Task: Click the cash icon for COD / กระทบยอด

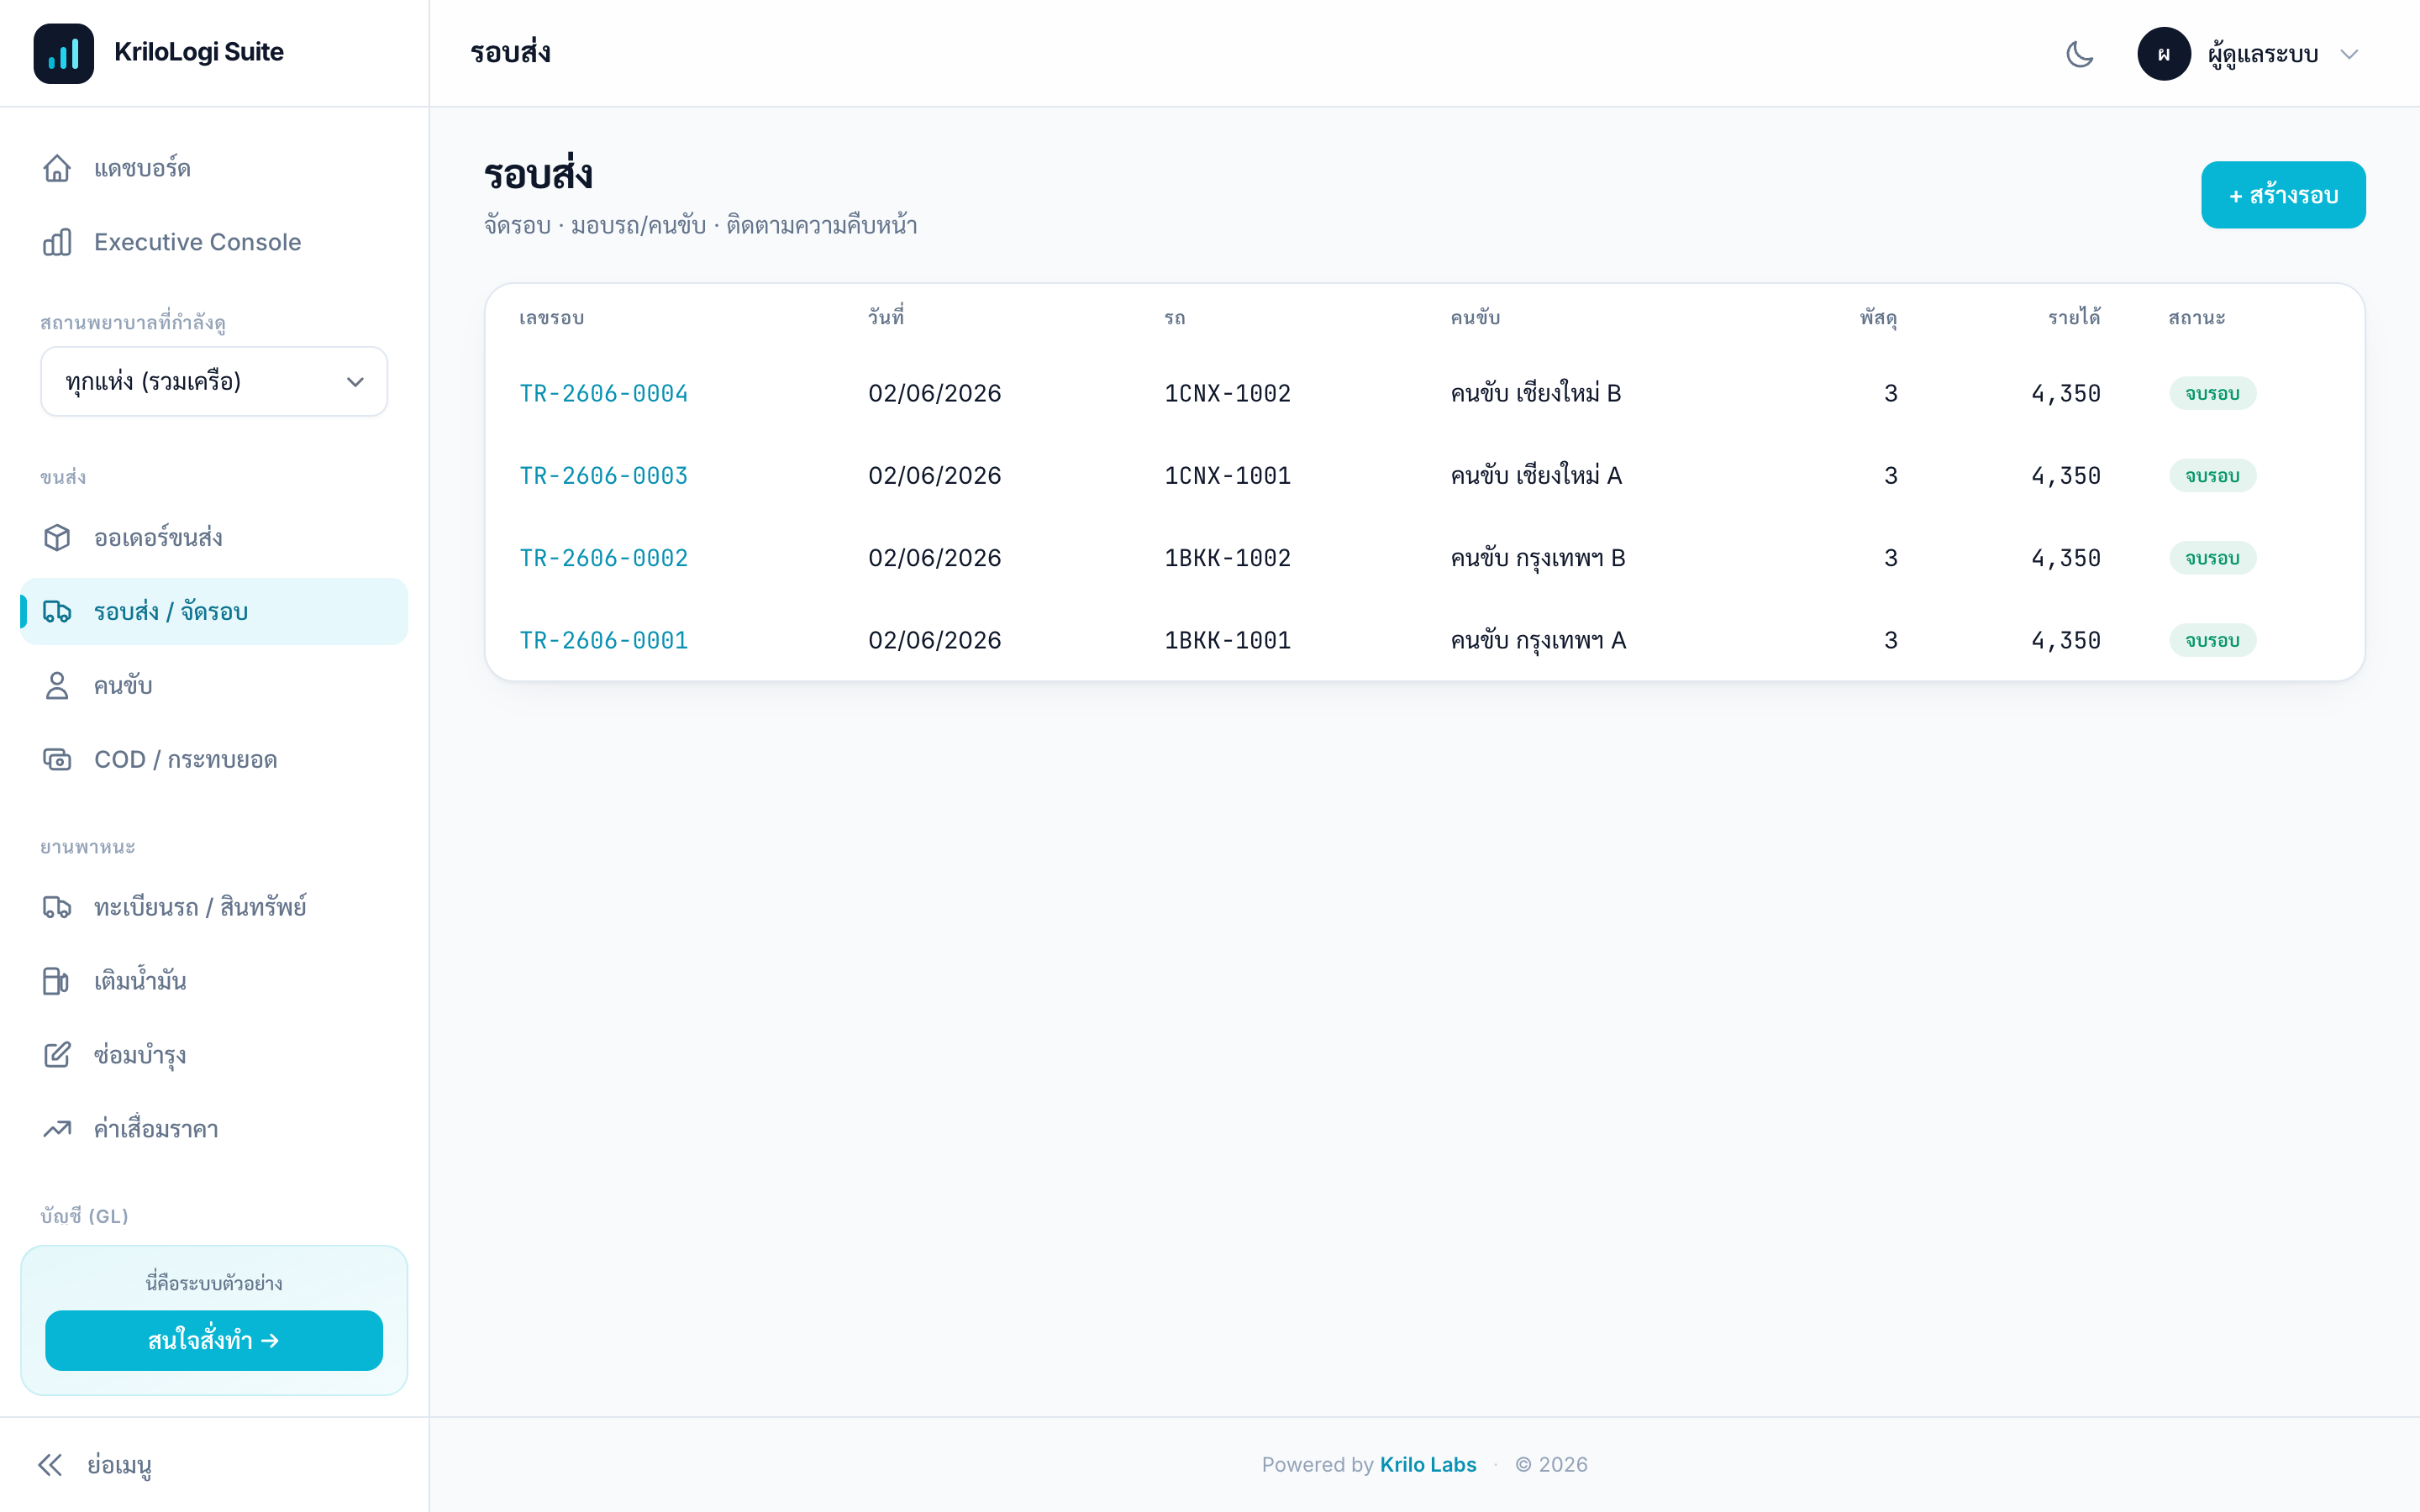Action: tap(57, 759)
